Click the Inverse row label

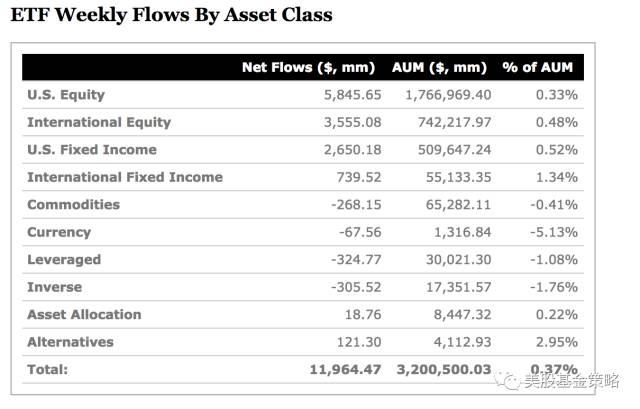[55, 287]
